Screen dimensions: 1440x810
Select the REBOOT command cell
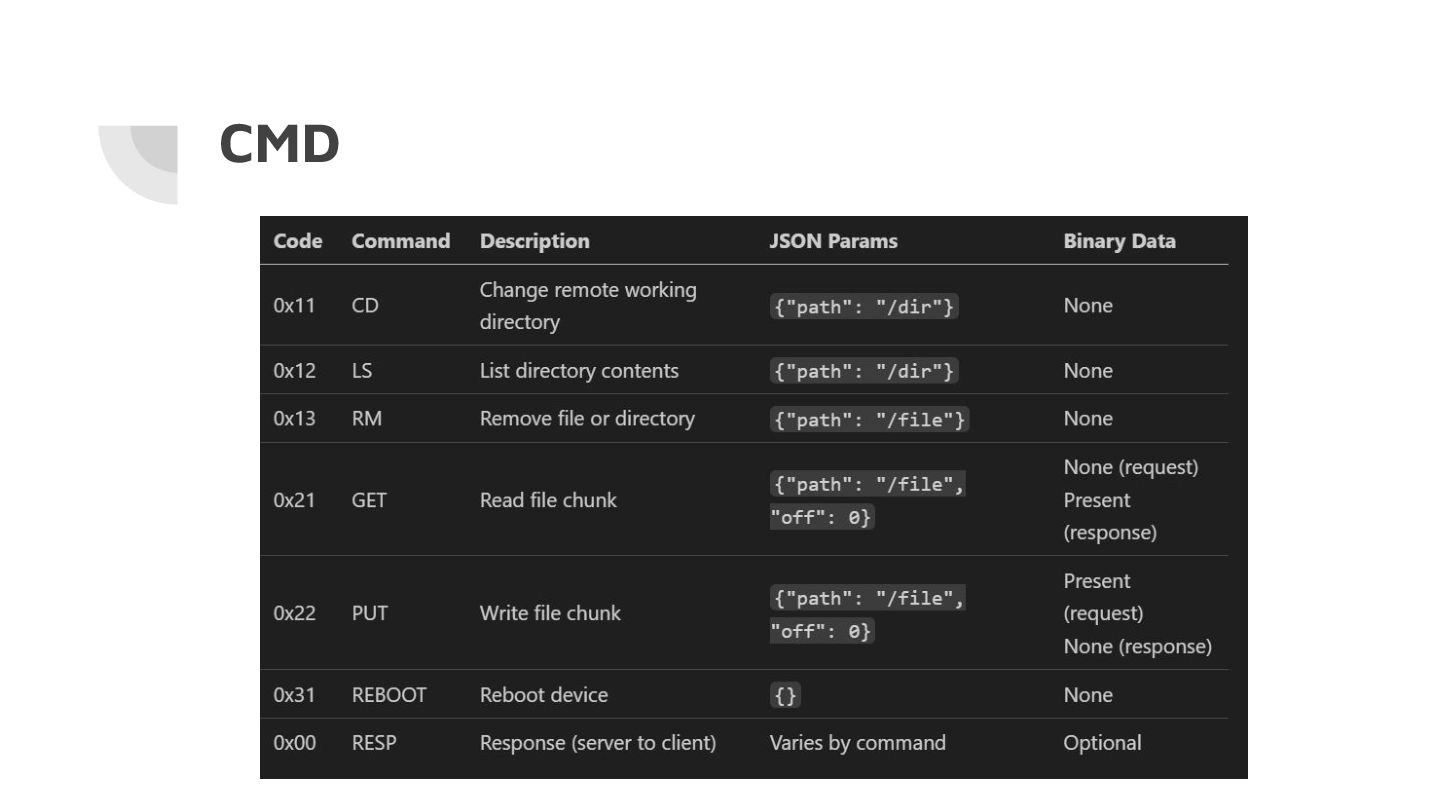[x=389, y=695]
